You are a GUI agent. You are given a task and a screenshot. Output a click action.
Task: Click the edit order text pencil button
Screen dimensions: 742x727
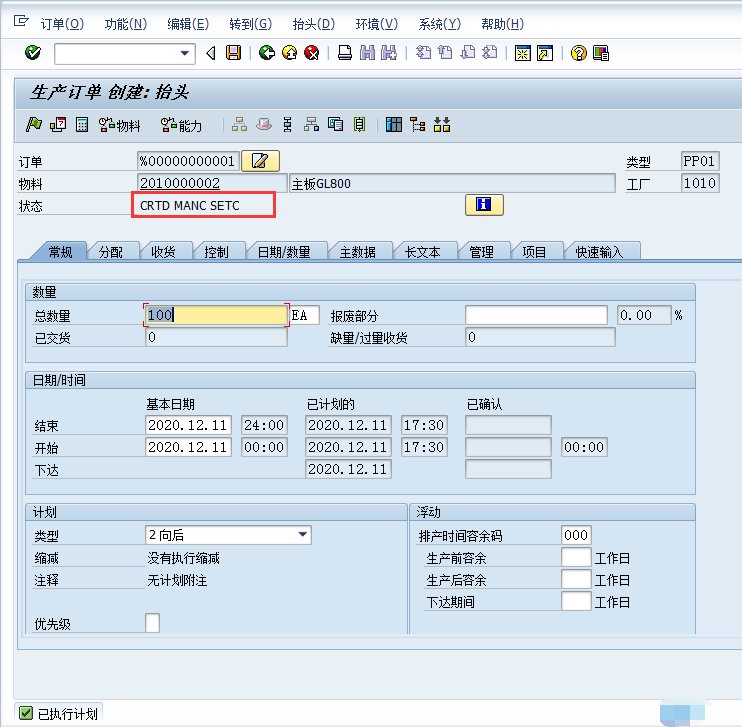(260, 161)
